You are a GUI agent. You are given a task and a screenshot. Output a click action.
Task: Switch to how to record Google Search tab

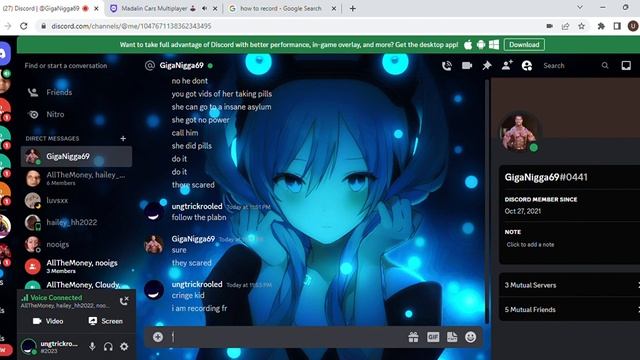click(x=281, y=8)
